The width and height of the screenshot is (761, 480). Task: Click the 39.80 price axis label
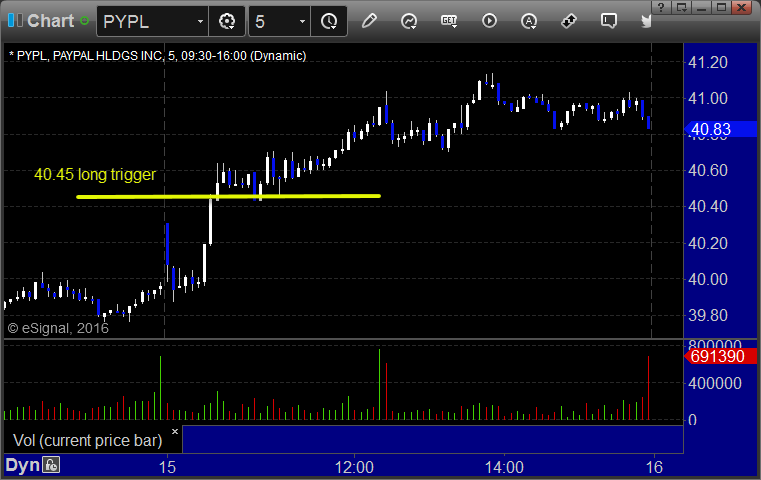pyautogui.click(x=708, y=316)
